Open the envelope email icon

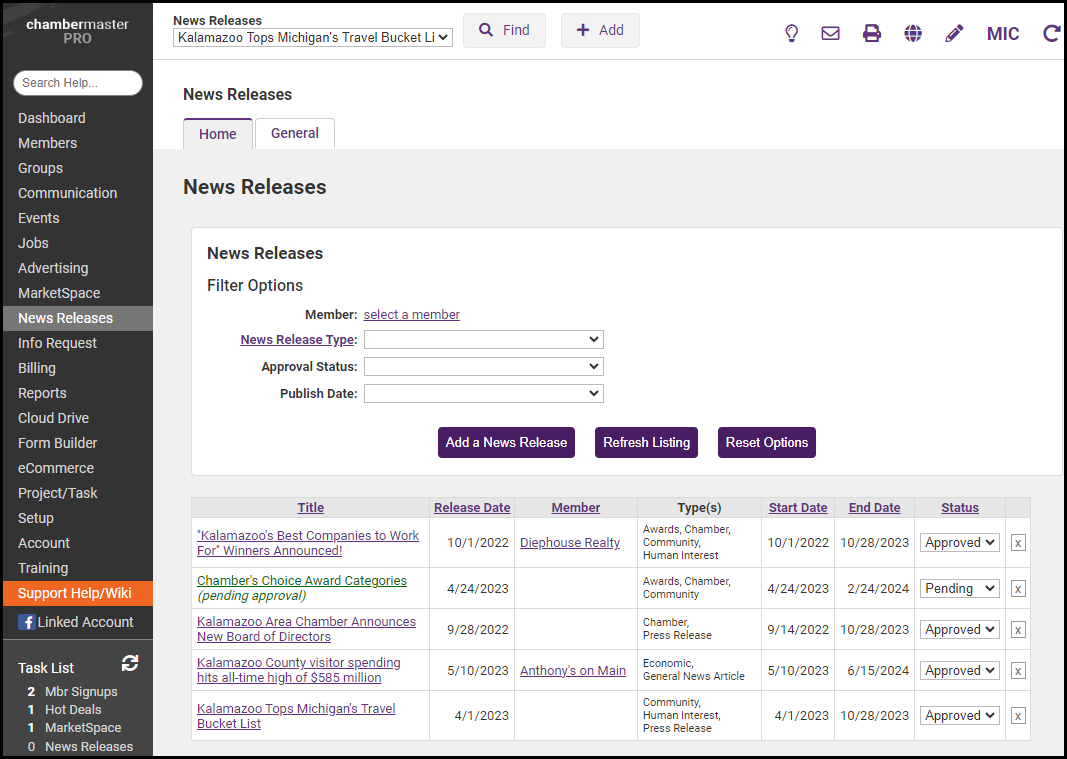830,33
